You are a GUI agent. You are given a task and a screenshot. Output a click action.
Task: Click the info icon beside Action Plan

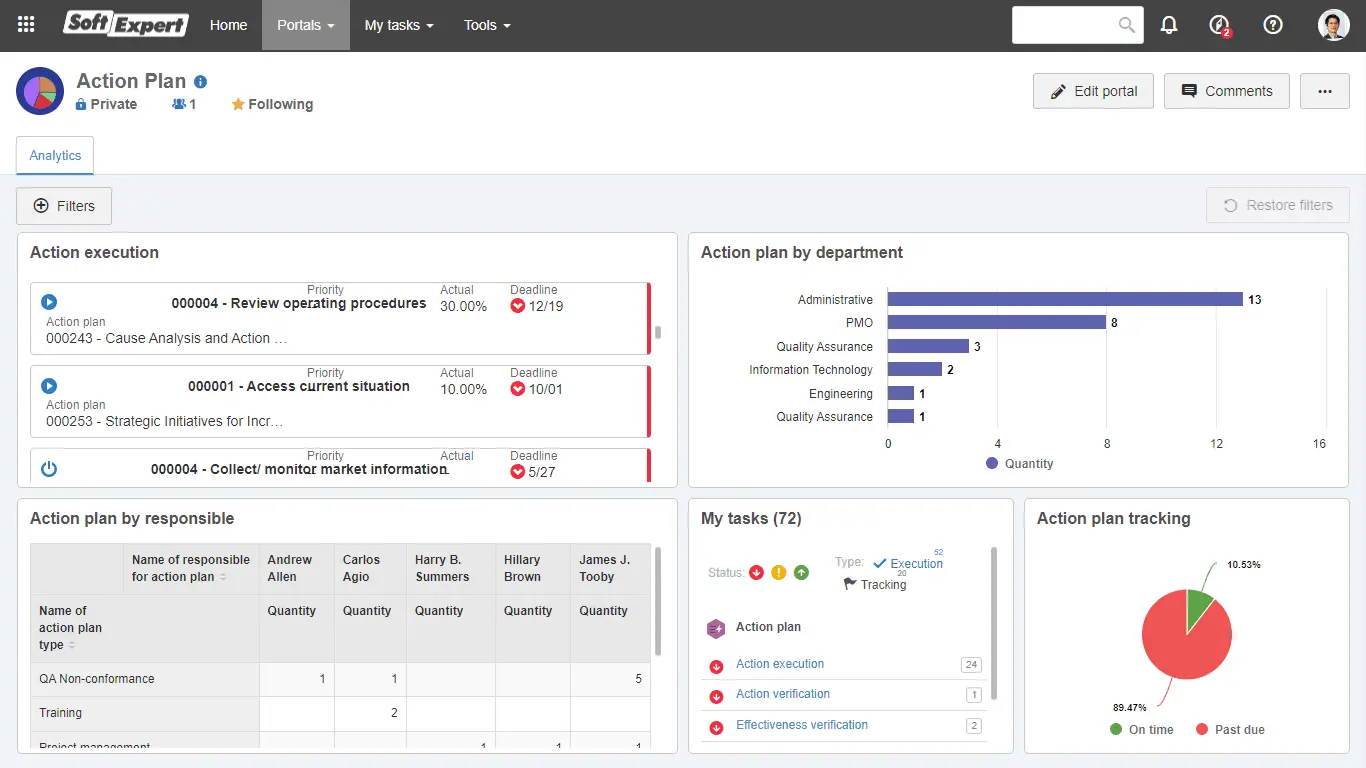pyautogui.click(x=201, y=82)
